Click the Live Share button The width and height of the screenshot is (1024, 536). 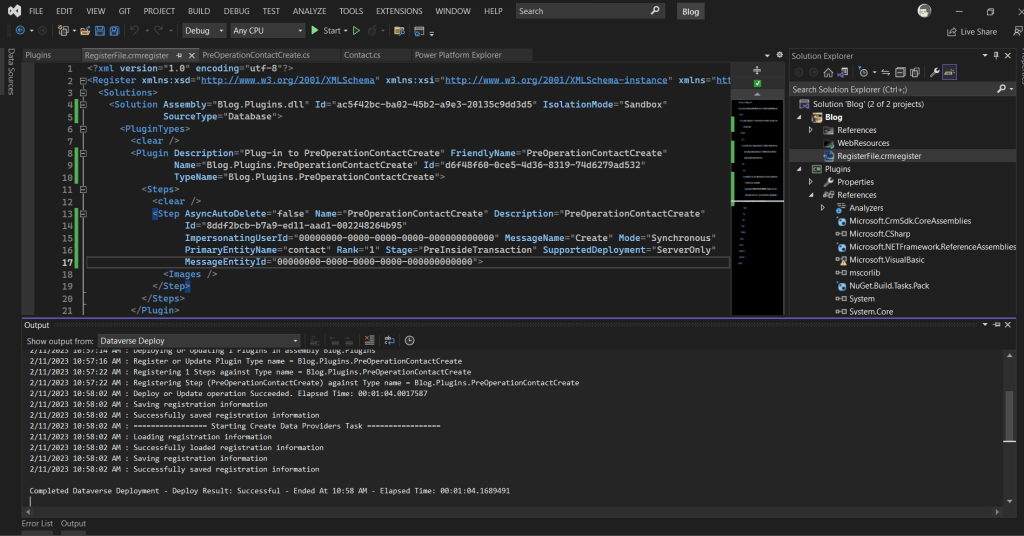tap(972, 31)
